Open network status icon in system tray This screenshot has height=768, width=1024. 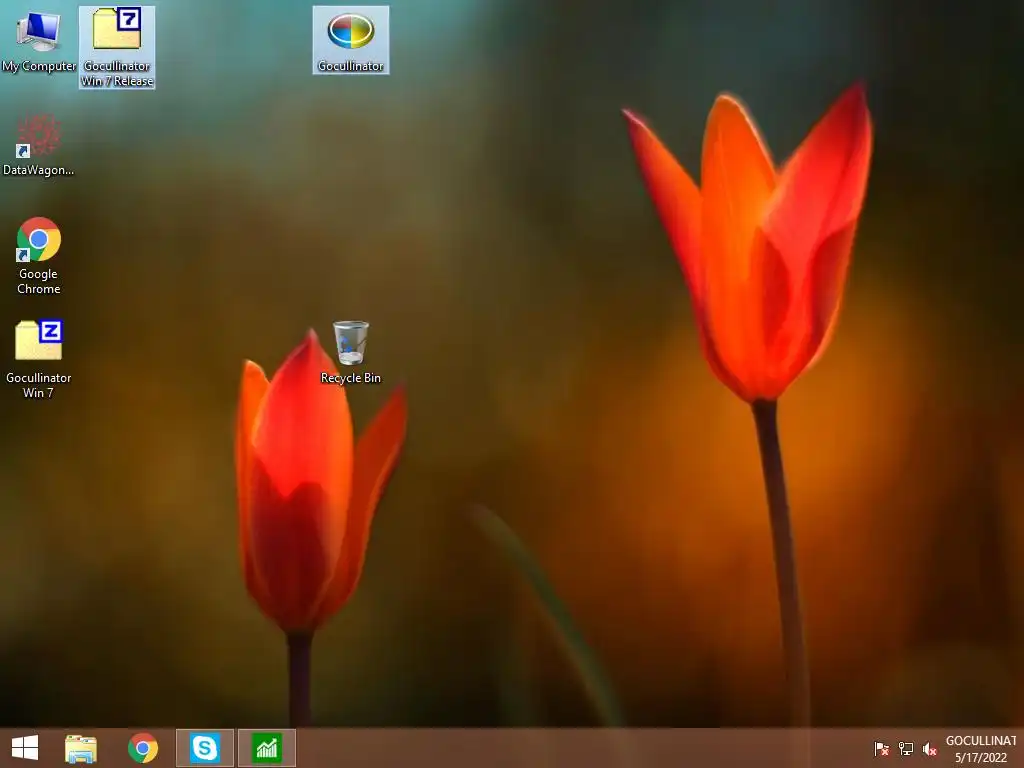906,749
